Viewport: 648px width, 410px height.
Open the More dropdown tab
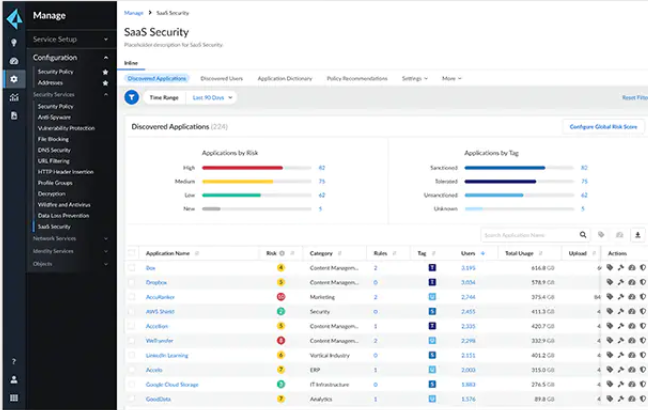(x=452, y=79)
